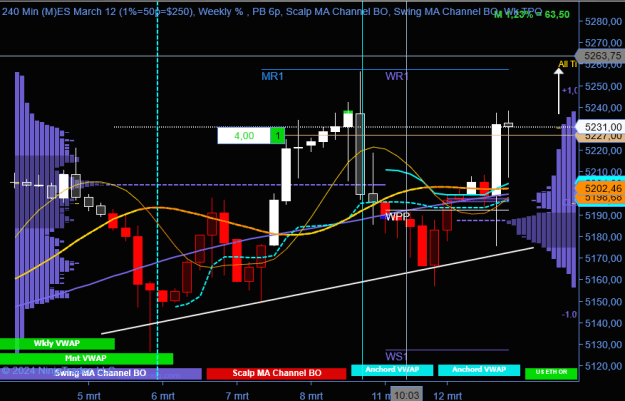
Task: Click the WR1 pivot level label
Action: pyautogui.click(x=397, y=76)
